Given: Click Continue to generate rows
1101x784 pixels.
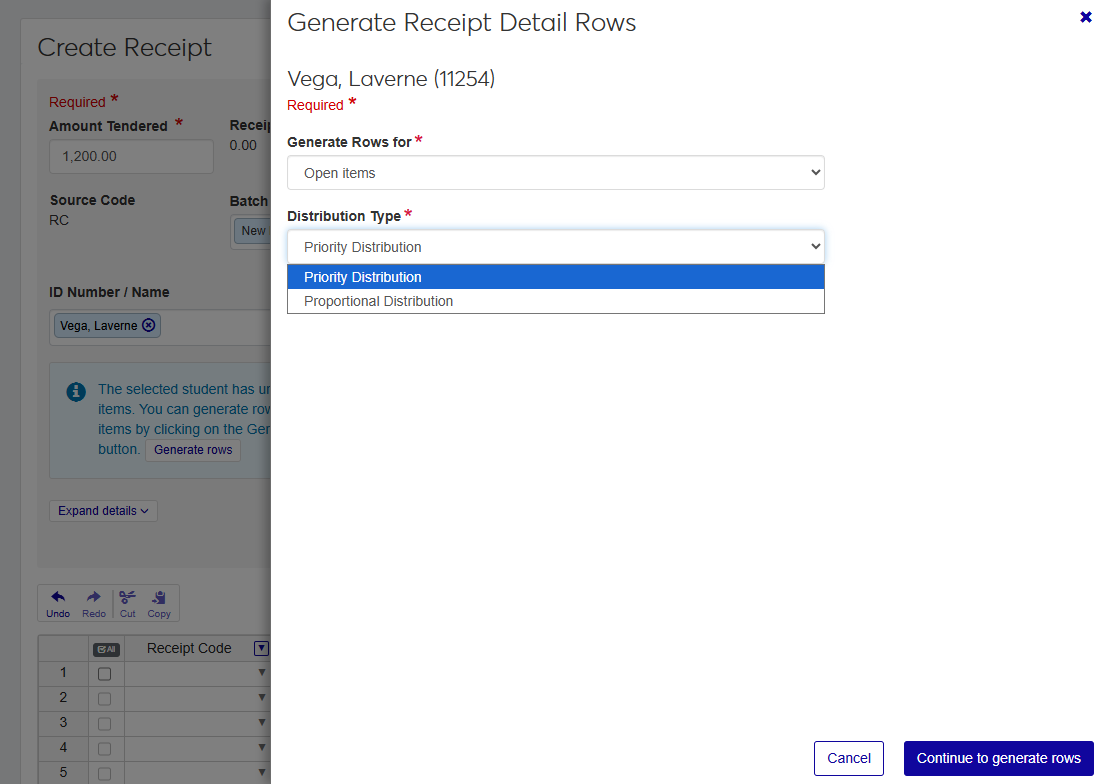Looking at the screenshot, I should pos(998,758).
